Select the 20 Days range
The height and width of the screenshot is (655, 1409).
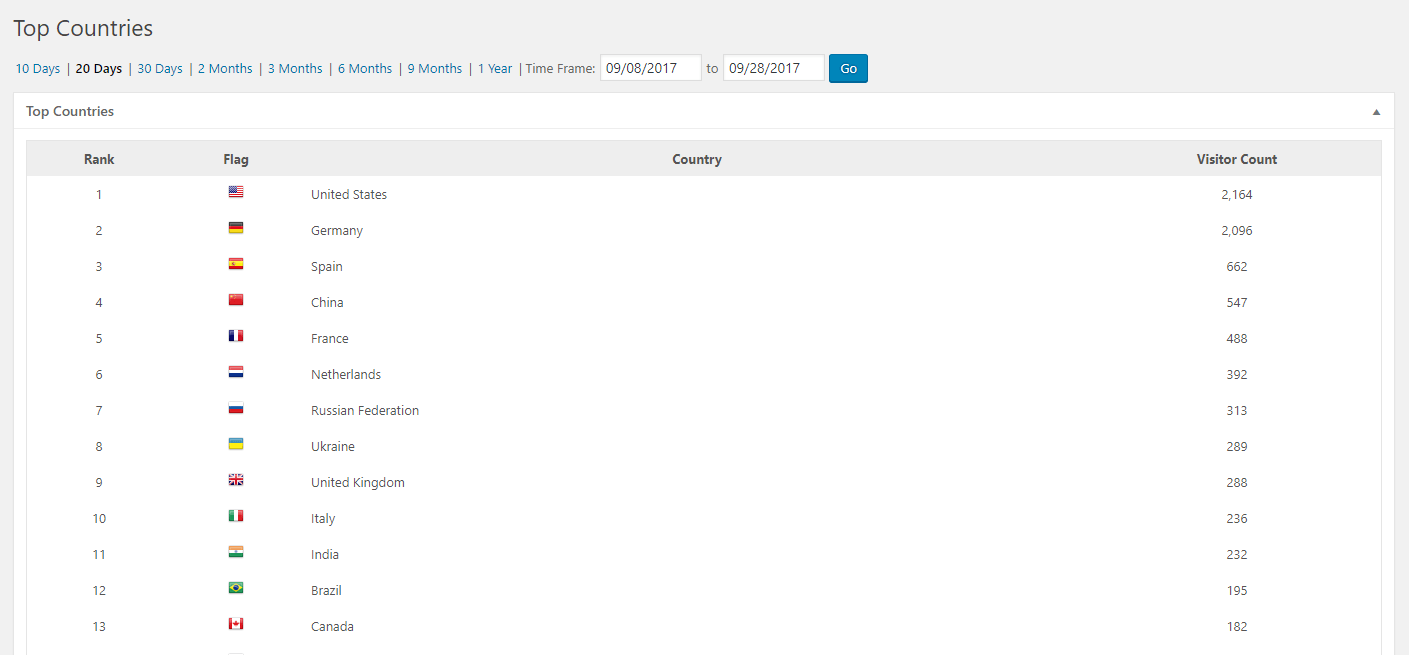pos(99,69)
